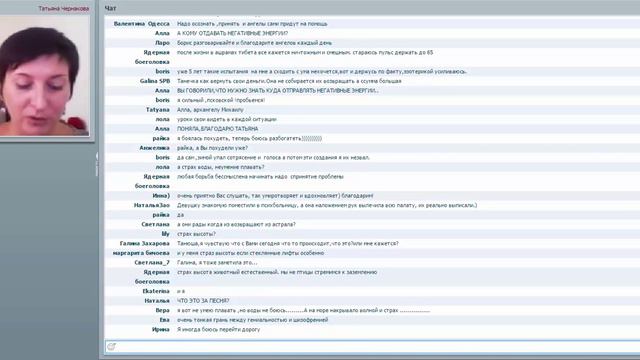Click Наталья's message 'ЧТО ЭТО ЗА ПЕСНЯ?'
Screen dimensions: 640x360
tap(203, 300)
